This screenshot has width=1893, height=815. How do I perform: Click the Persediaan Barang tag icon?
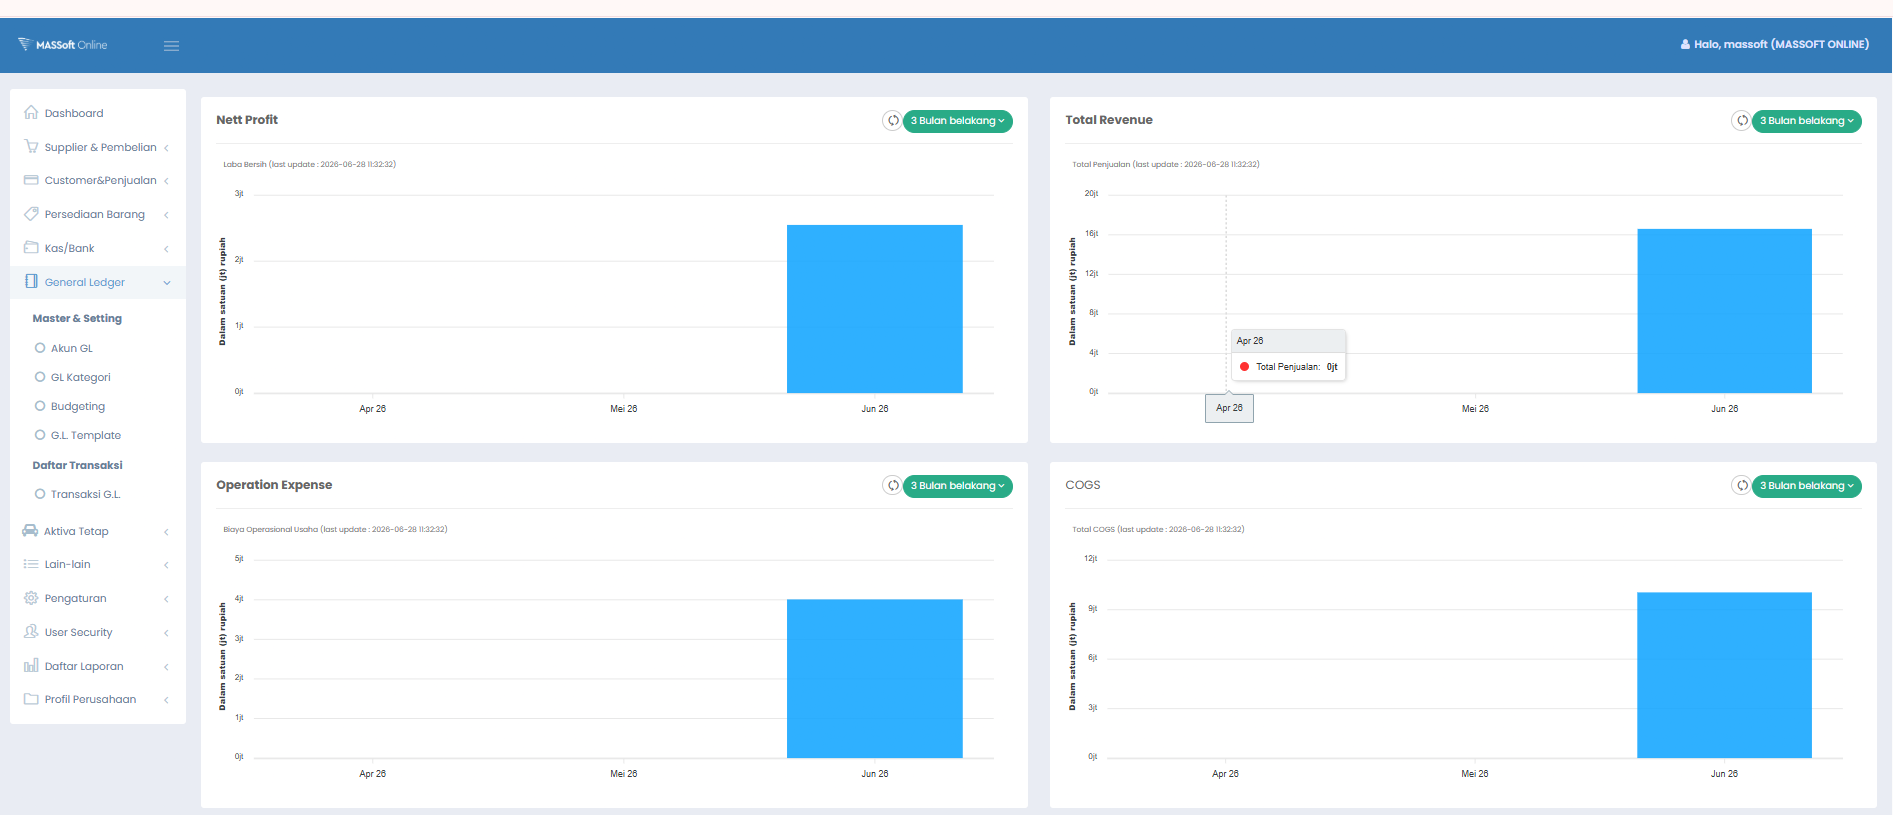[31, 214]
